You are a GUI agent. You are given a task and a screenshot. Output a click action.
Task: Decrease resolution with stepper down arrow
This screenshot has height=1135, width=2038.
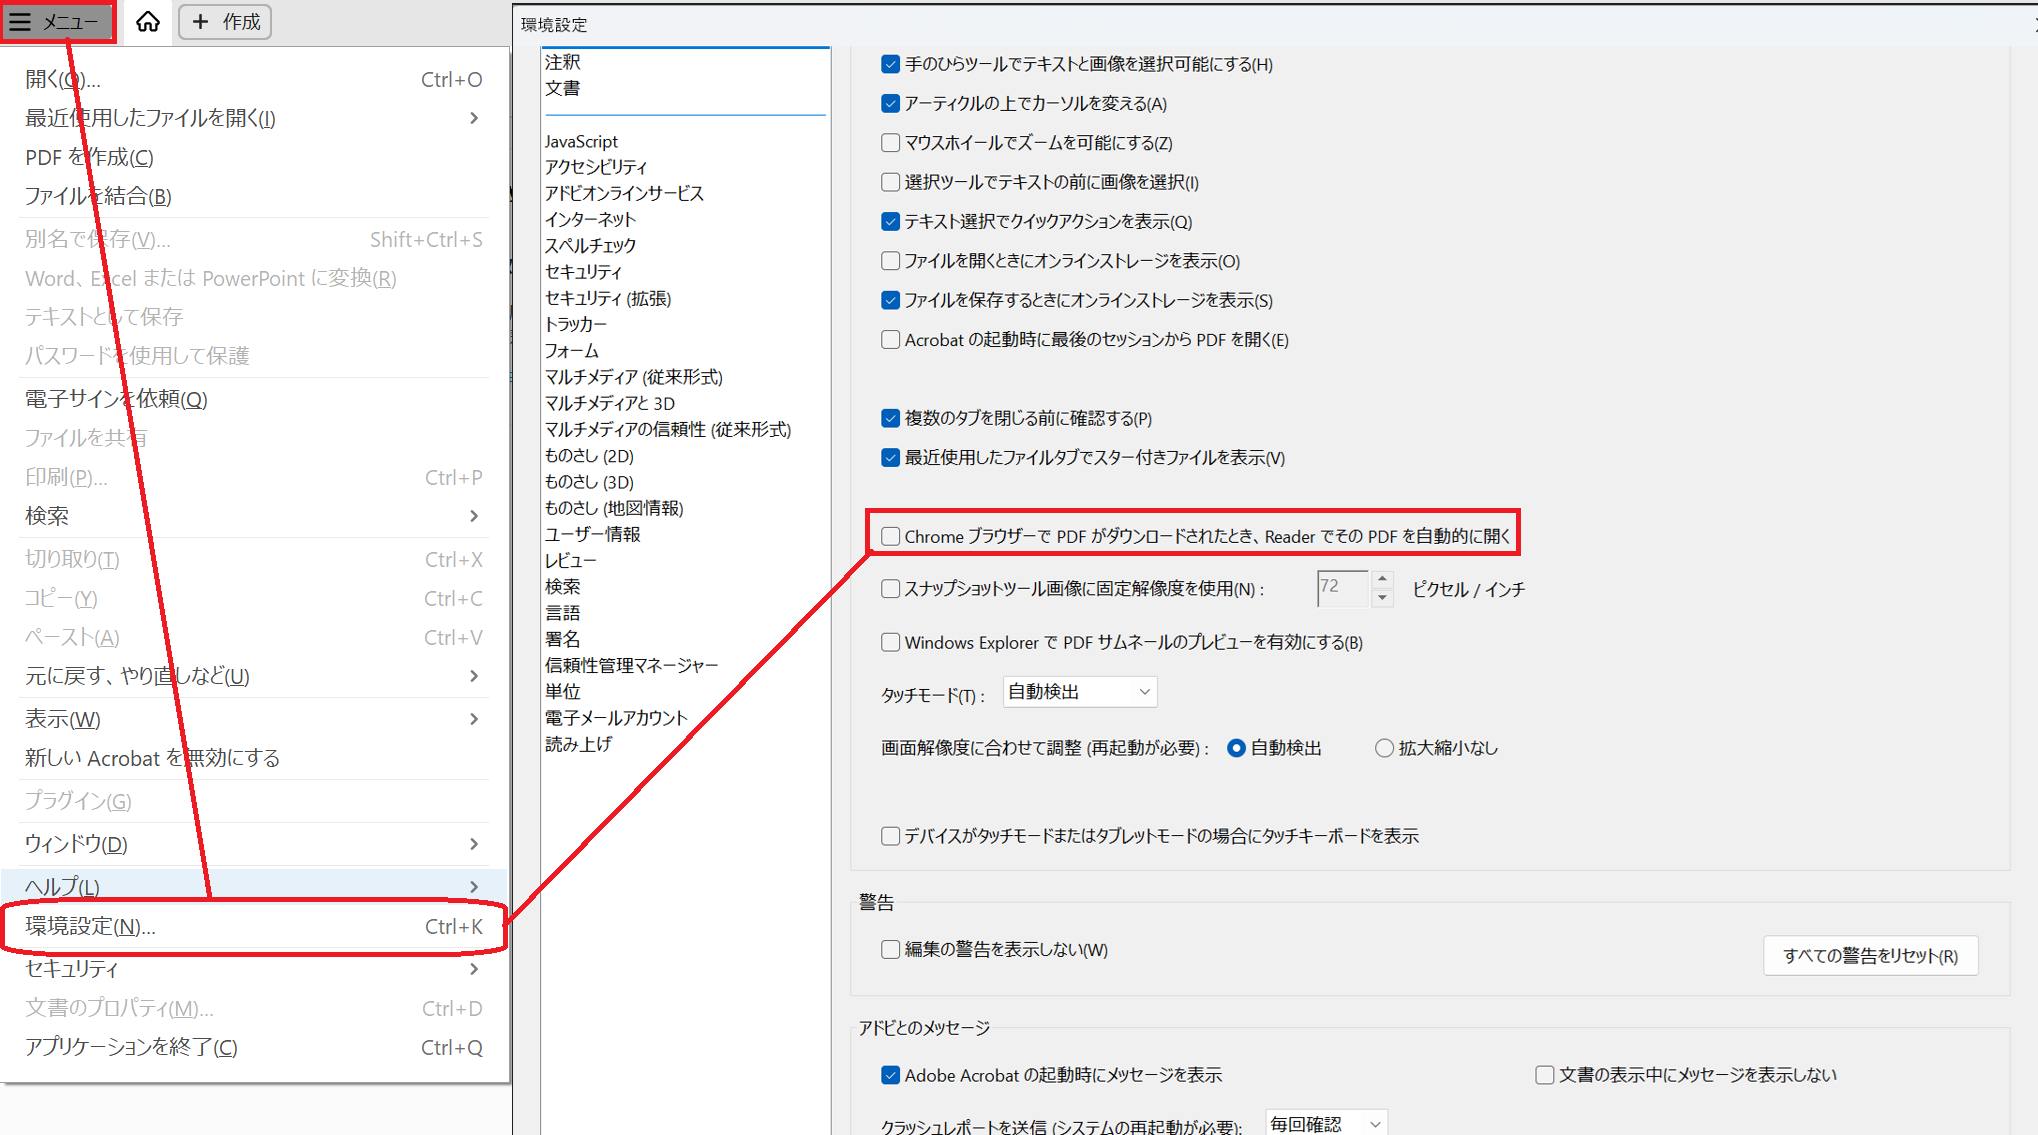[1382, 597]
